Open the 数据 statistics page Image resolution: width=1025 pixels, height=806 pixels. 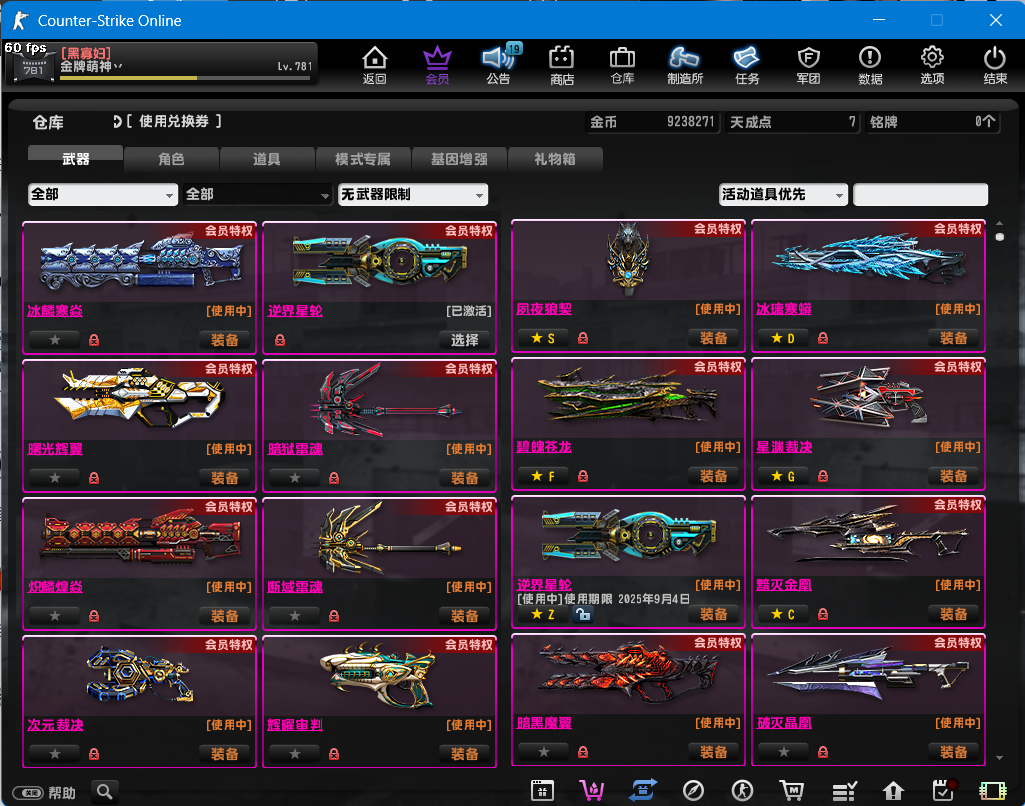click(x=870, y=65)
